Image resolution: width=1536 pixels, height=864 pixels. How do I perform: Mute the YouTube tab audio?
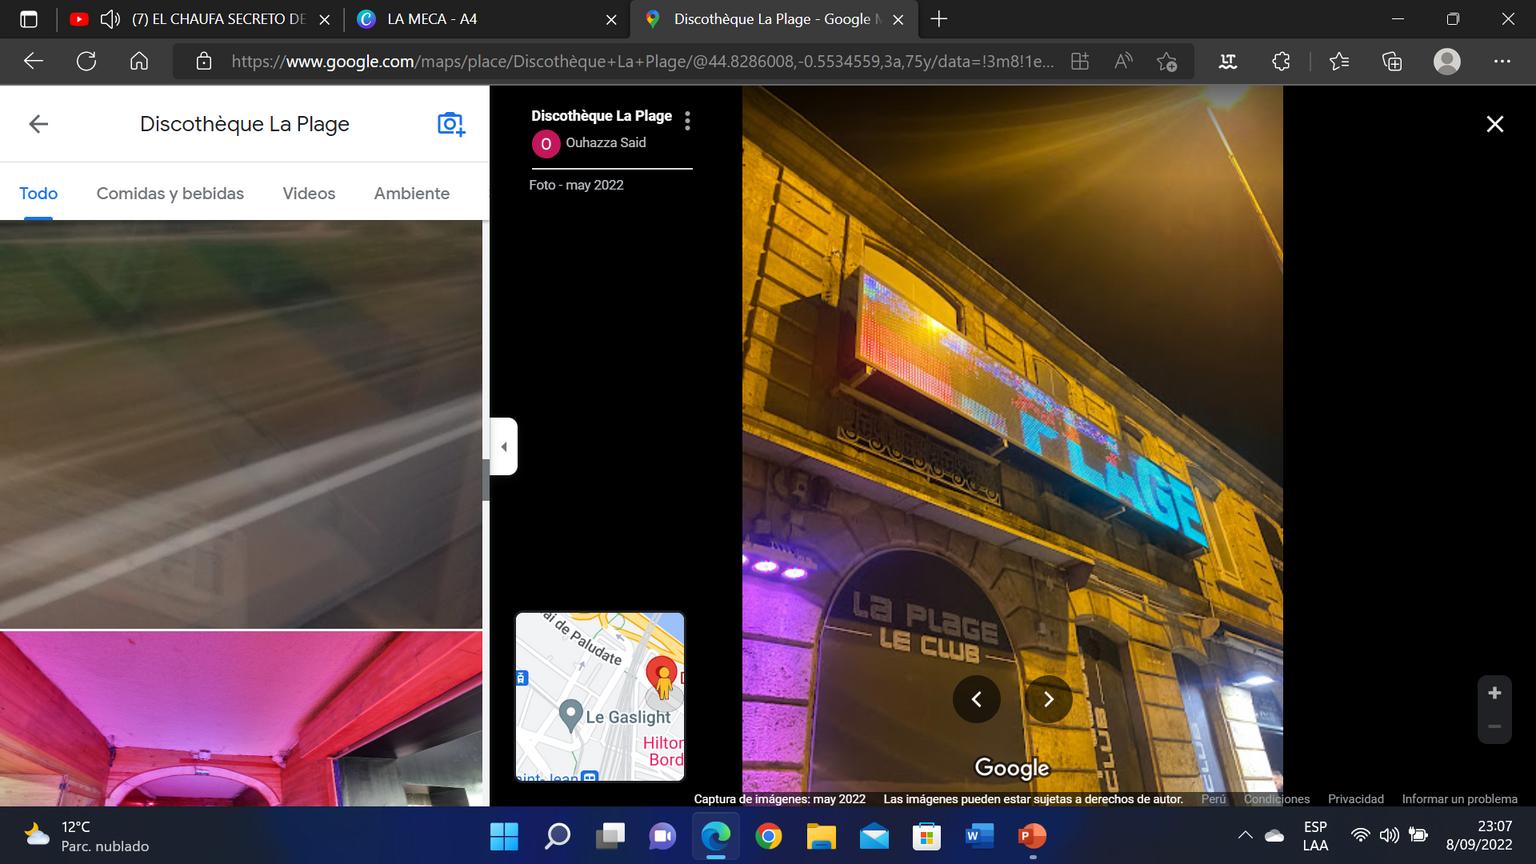click(110, 19)
